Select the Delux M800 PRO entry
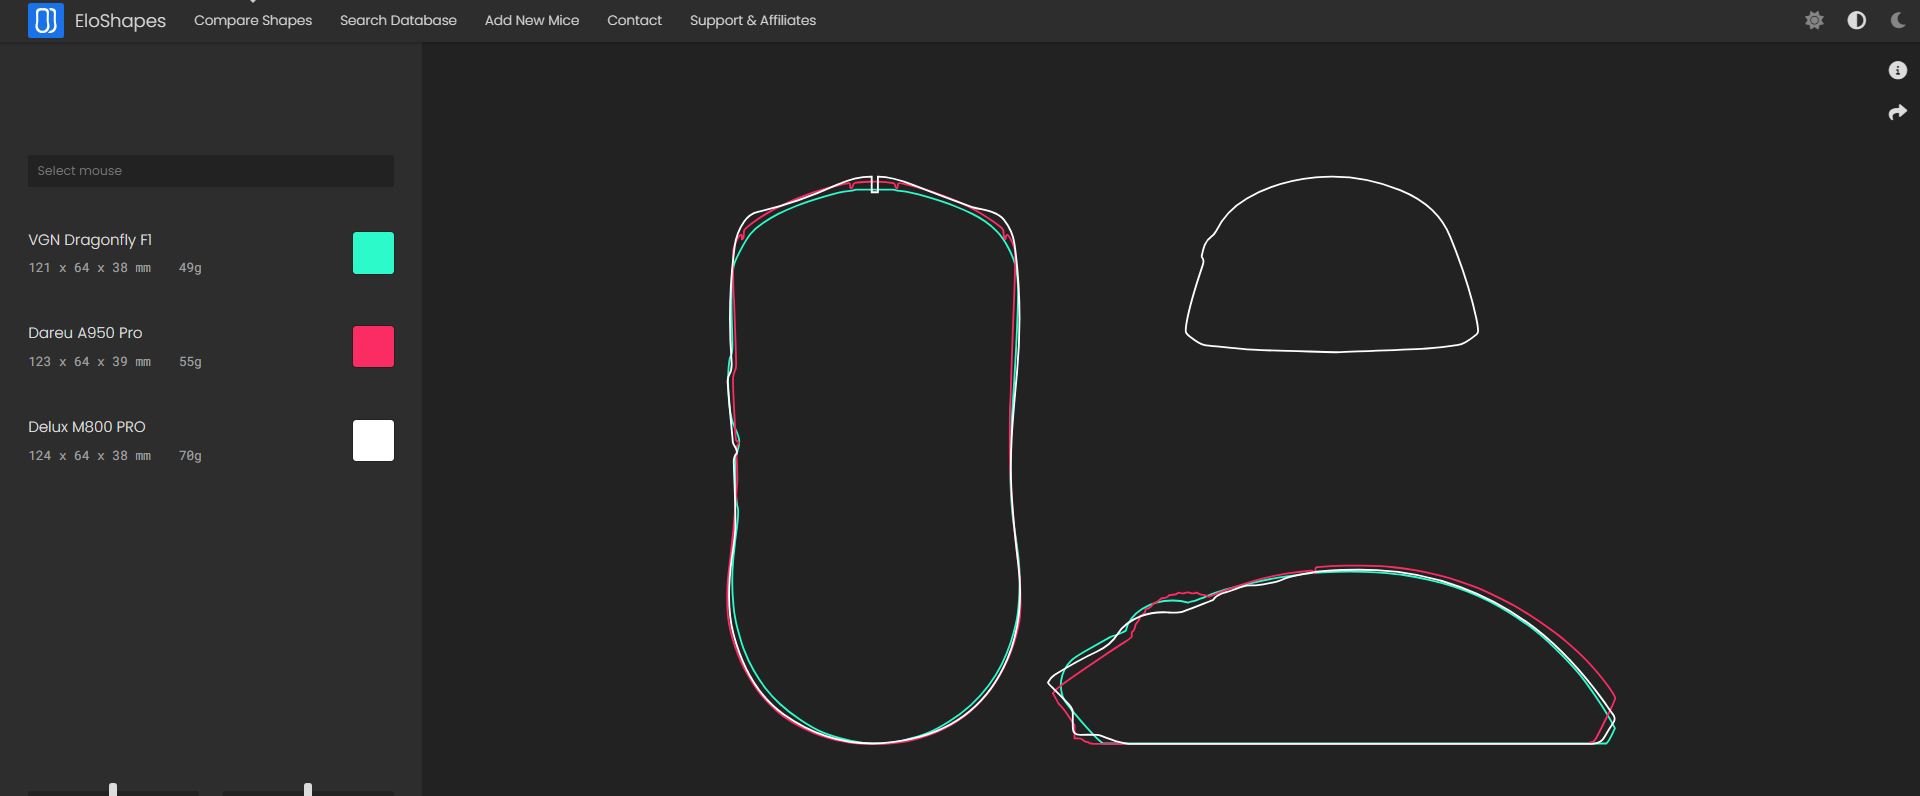 (x=87, y=427)
